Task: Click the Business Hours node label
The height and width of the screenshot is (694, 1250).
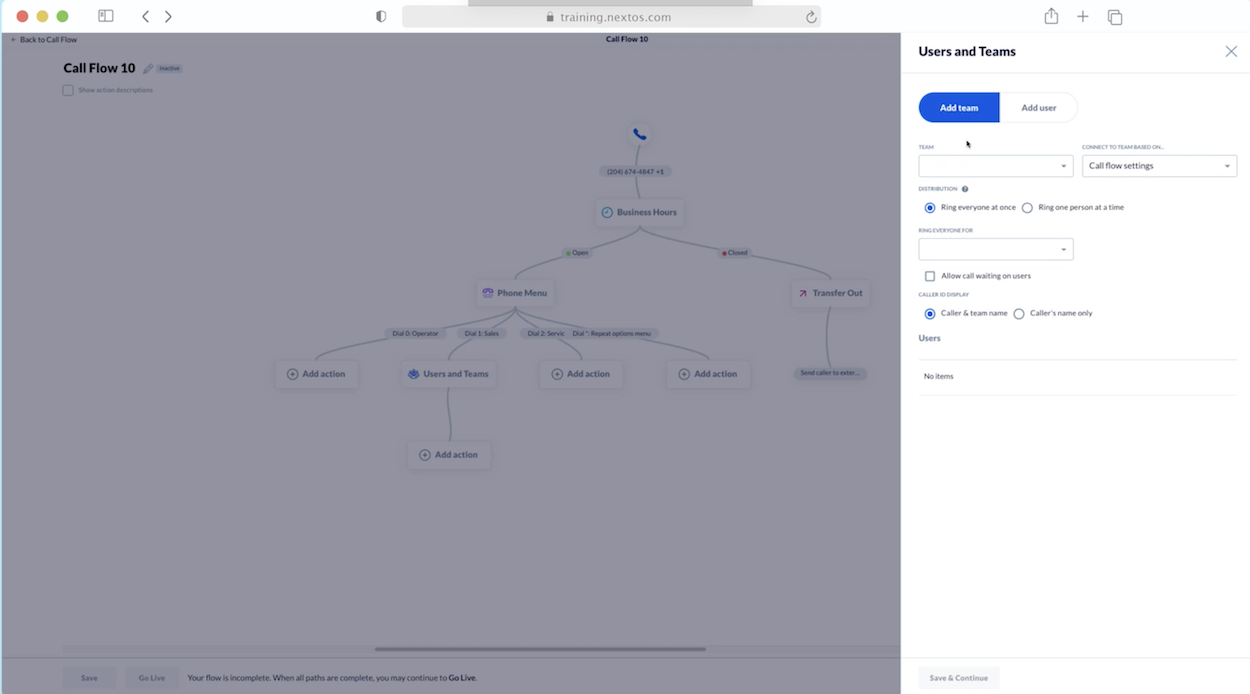Action: [647, 212]
